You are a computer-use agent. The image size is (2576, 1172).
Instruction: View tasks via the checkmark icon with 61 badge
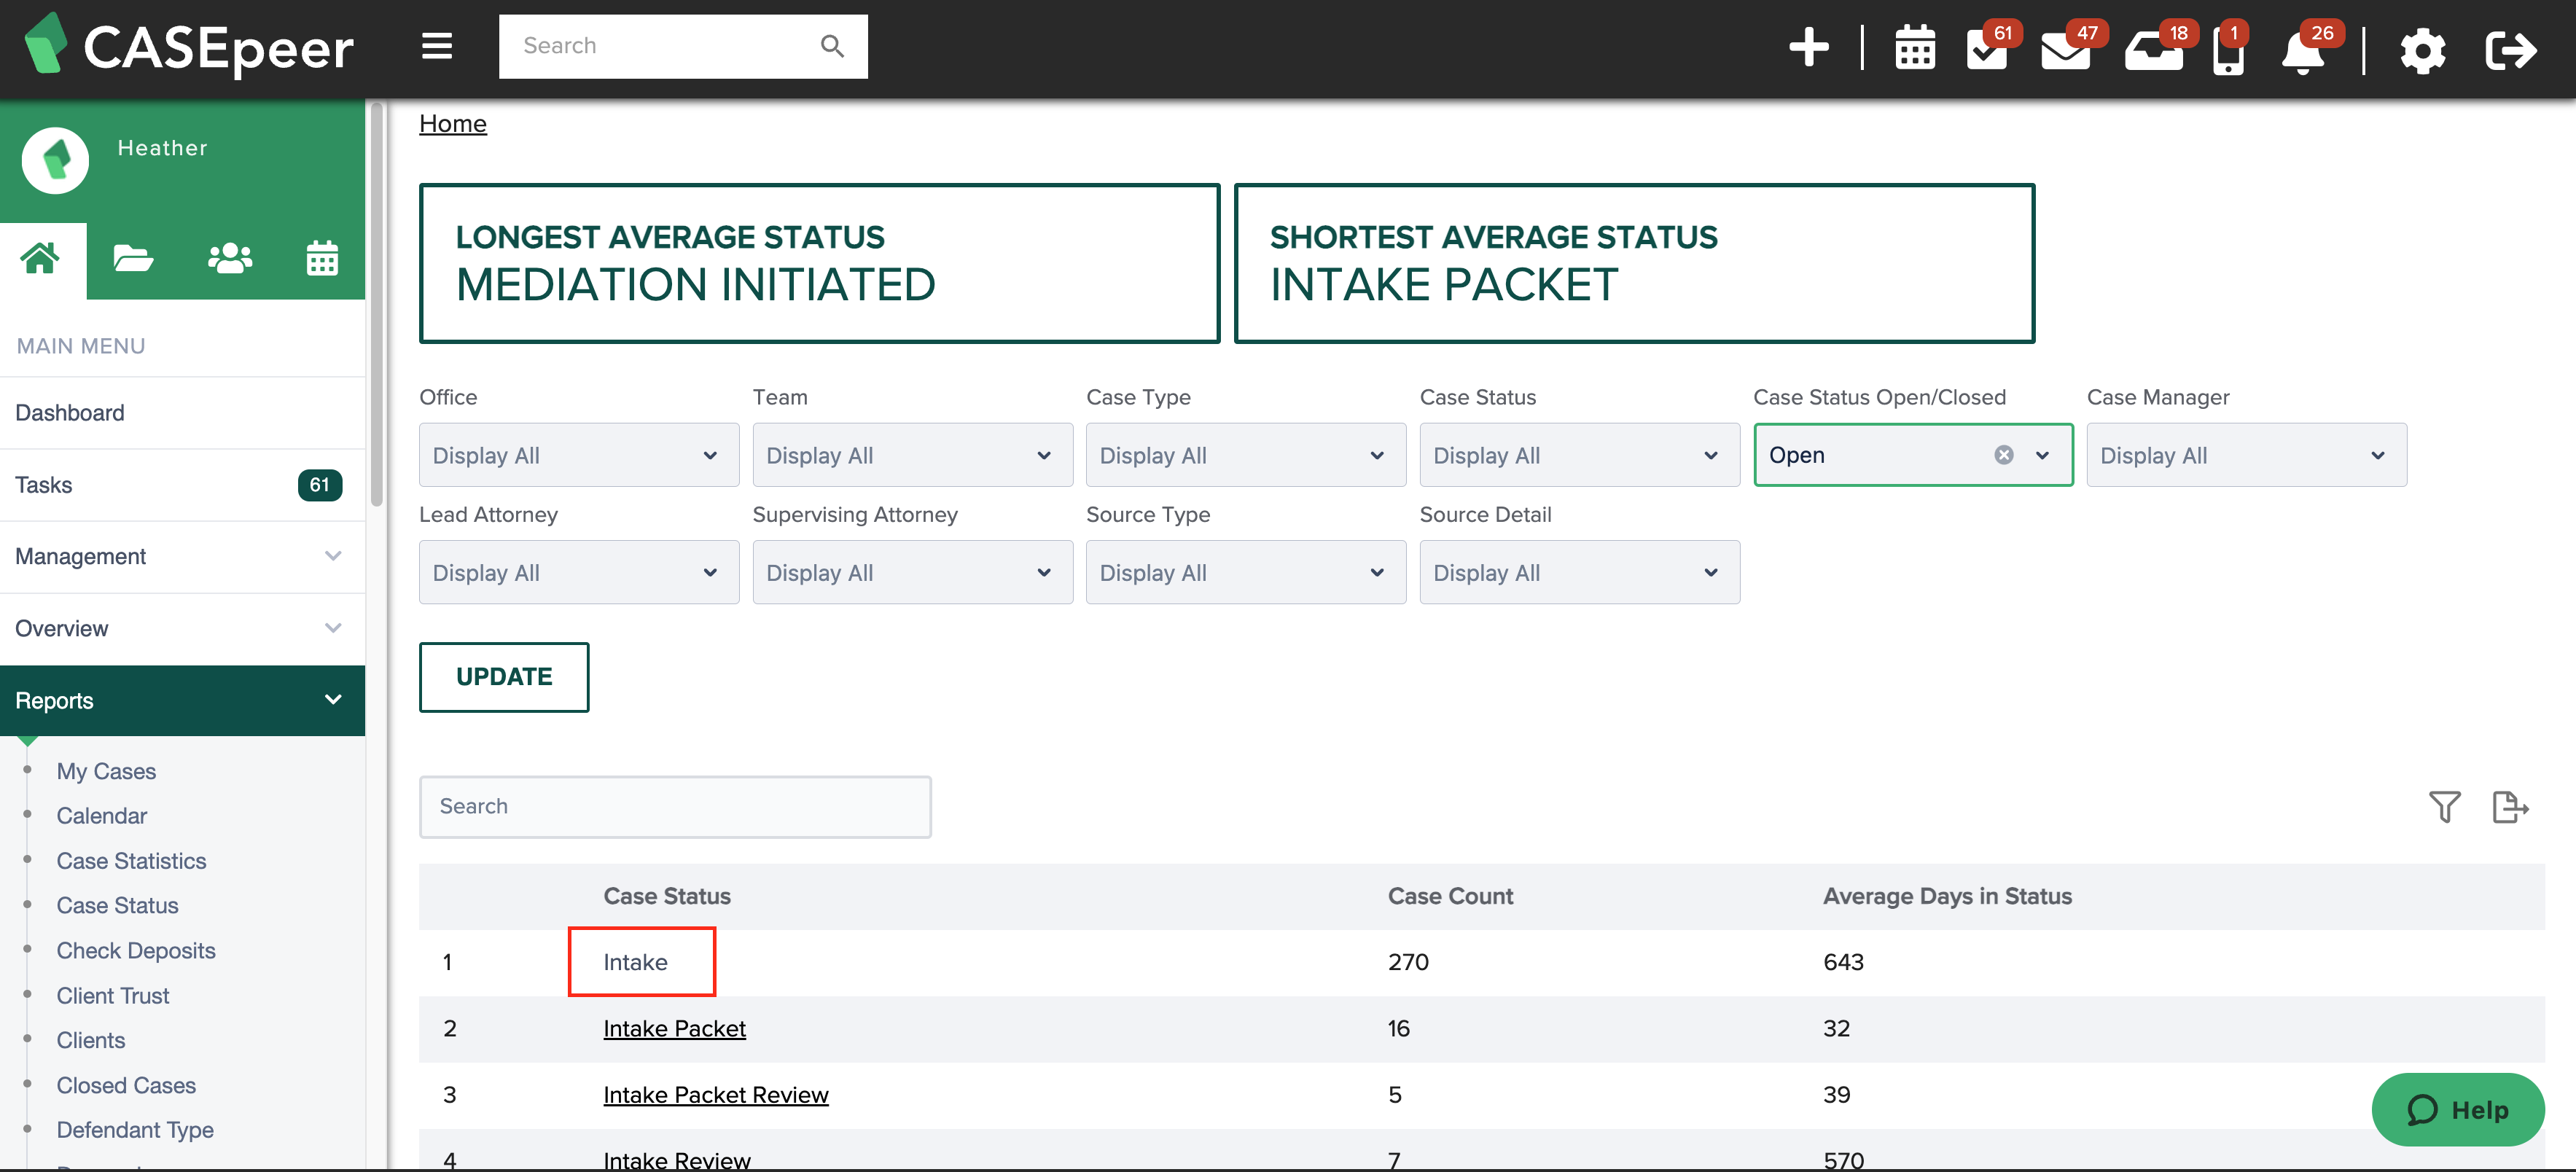[1988, 50]
